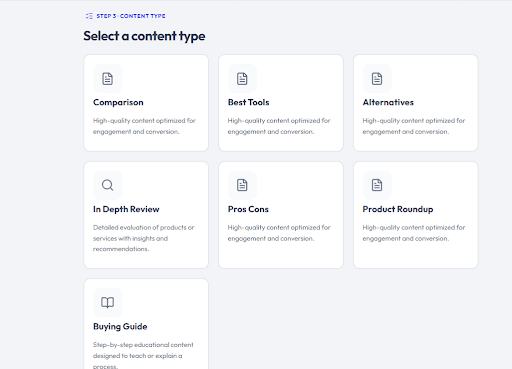
Task: Click the Comparison card document icon
Action: pyautogui.click(x=107, y=79)
